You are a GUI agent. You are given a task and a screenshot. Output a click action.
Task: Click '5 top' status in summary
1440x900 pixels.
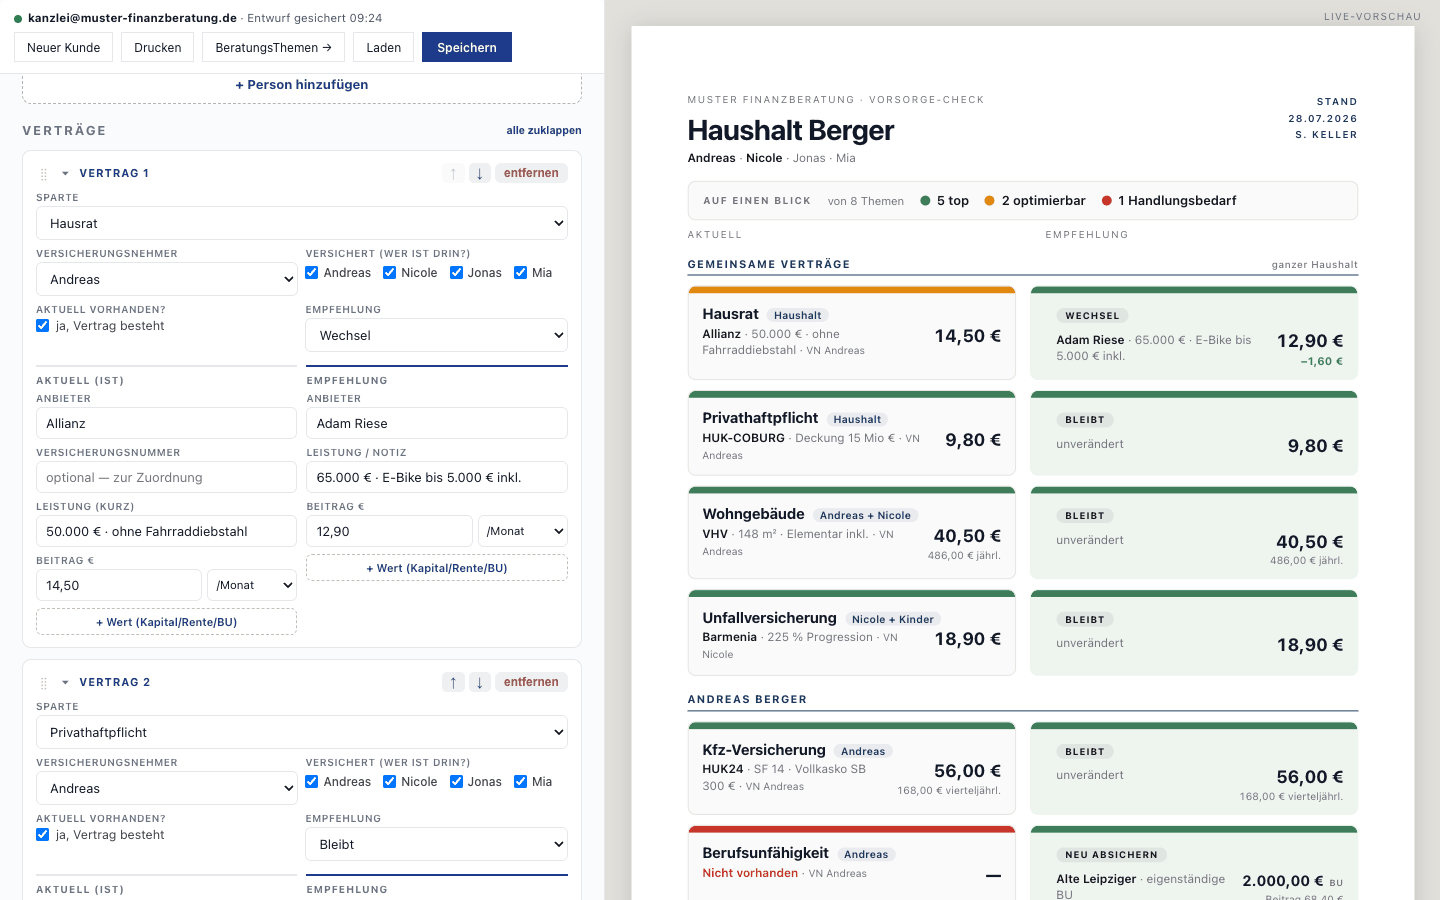tap(945, 201)
